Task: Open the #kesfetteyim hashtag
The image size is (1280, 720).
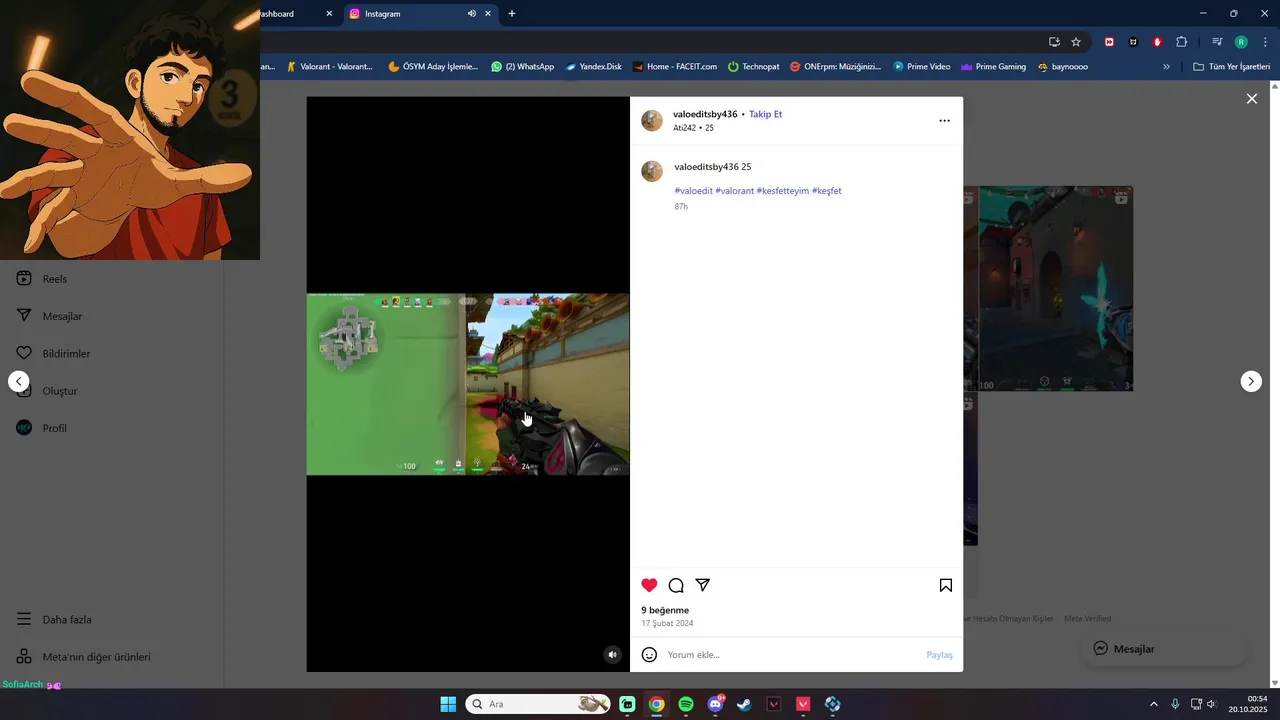Action: (782, 190)
